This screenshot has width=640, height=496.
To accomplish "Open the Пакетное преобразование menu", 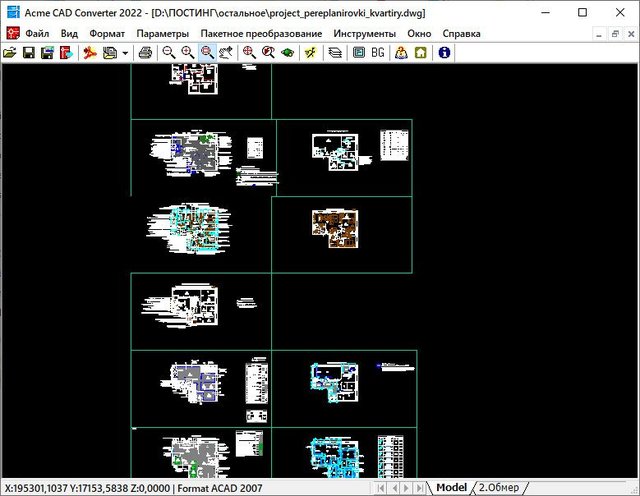I will [x=261, y=33].
